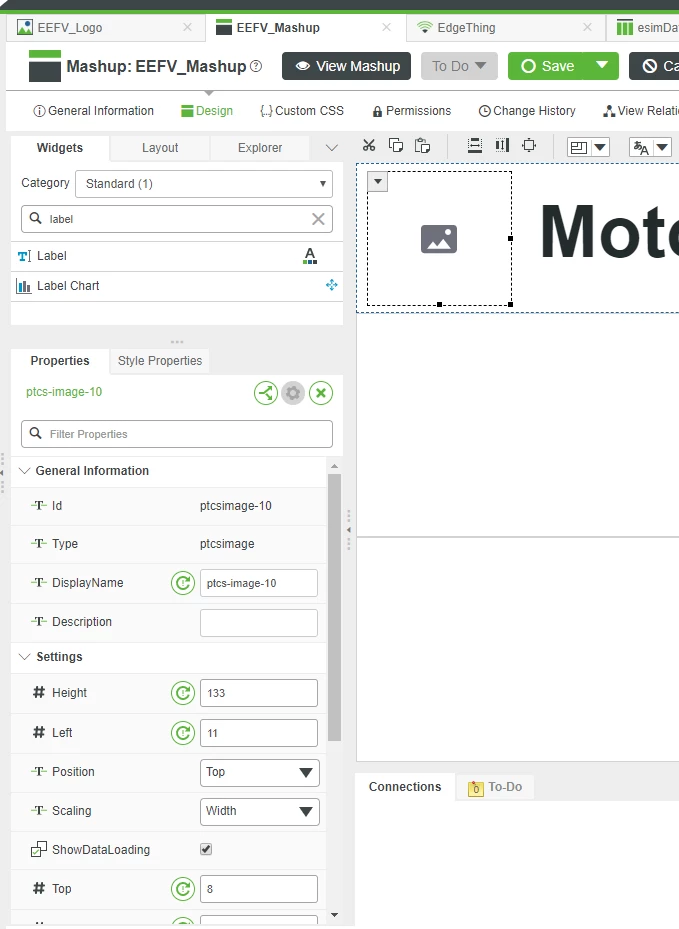679x929 pixels.
Task: Select the Connections tab
Action: (405, 787)
